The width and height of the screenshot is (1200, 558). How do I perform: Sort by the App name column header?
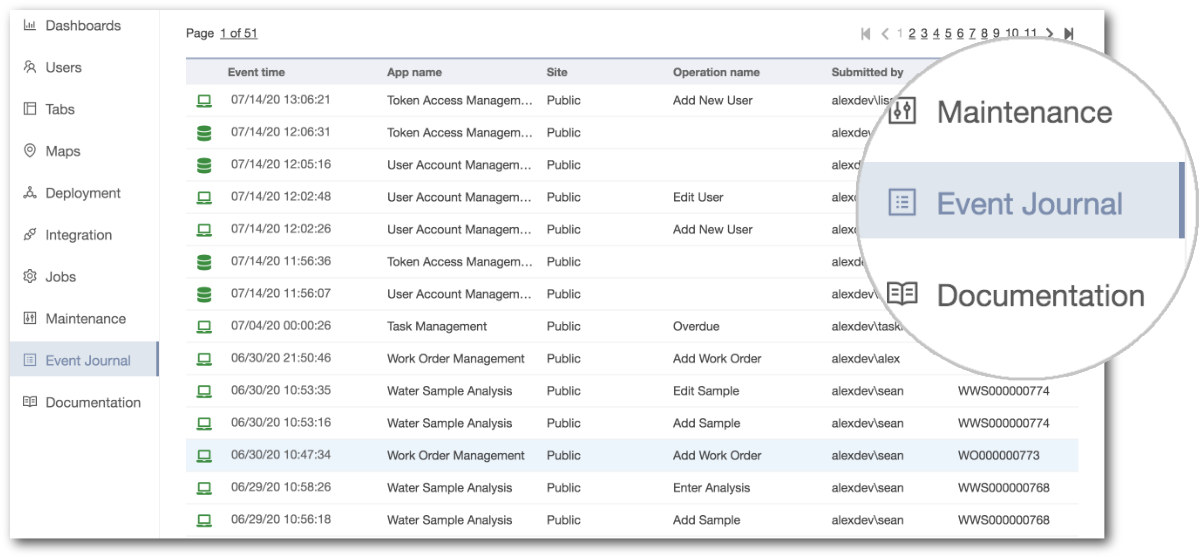click(414, 72)
